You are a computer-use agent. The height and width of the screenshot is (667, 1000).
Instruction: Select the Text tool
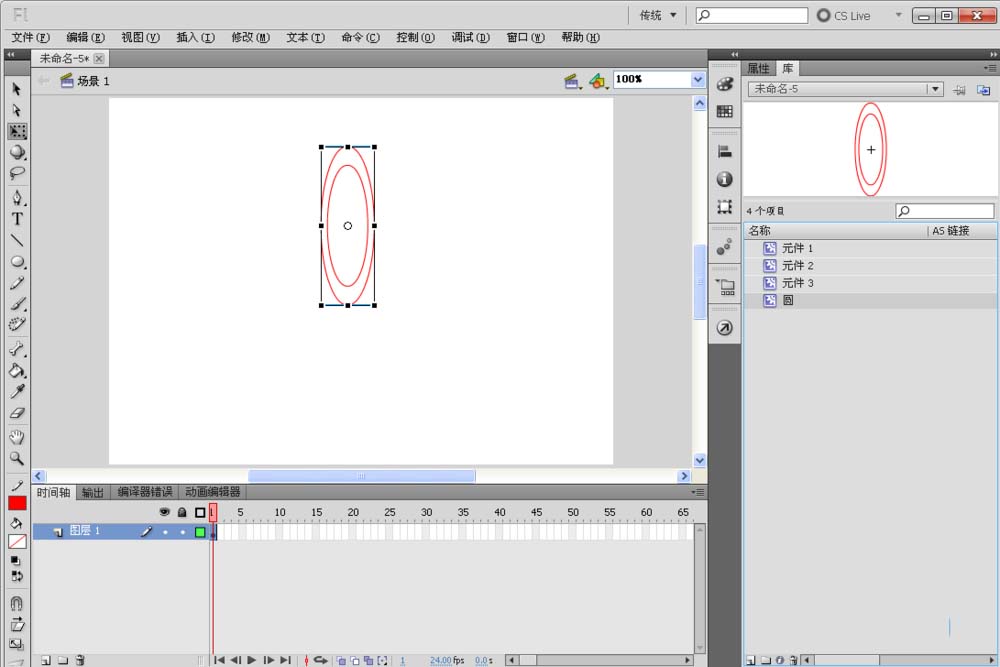pyautogui.click(x=17, y=219)
